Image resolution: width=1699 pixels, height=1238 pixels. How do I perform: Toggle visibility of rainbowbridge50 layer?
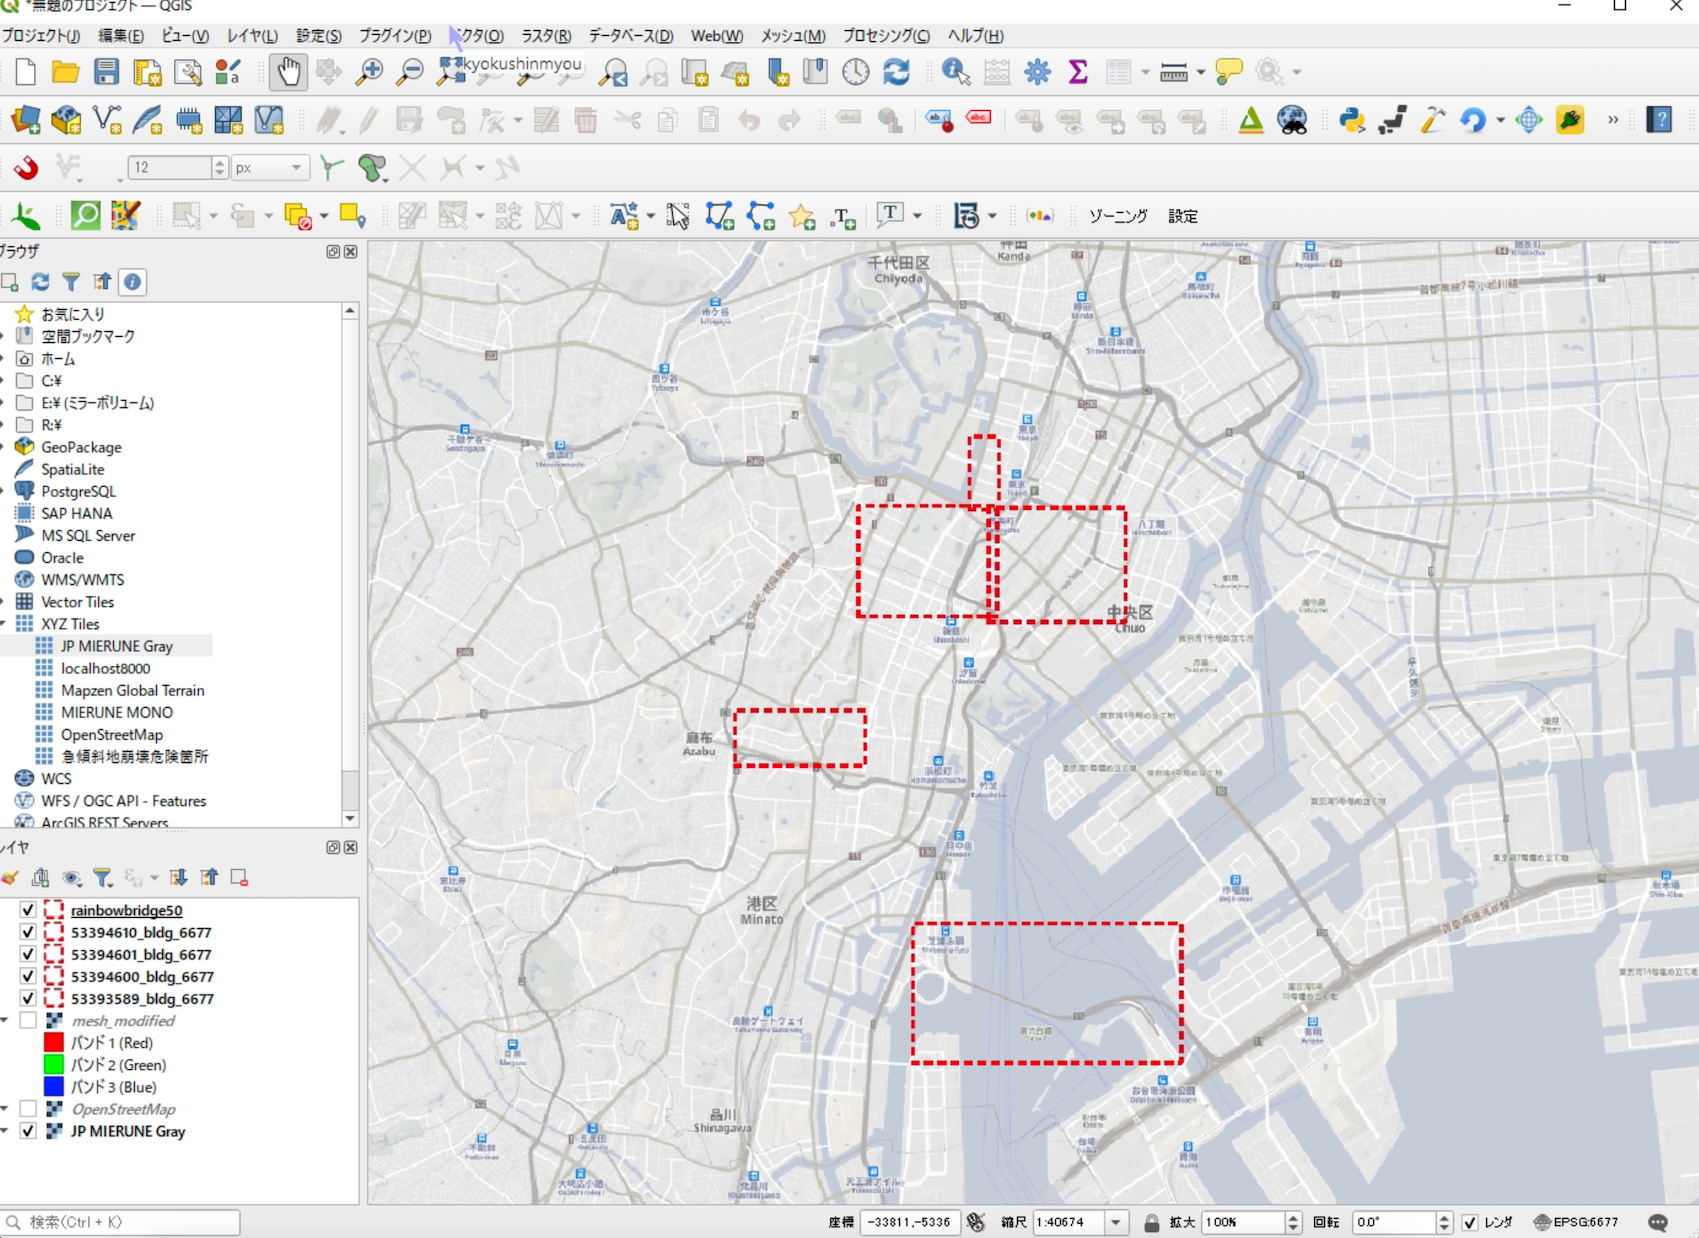[x=28, y=910]
